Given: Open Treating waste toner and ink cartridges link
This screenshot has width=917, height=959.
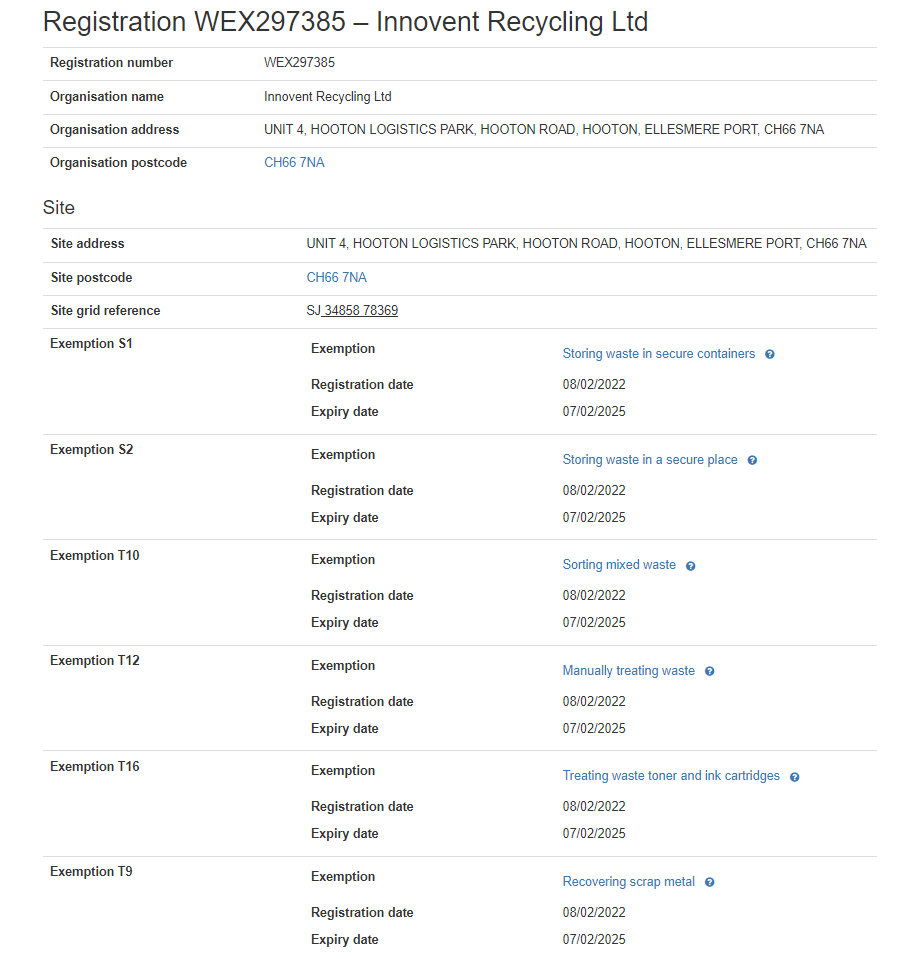Looking at the screenshot, I should click(670, 776).
